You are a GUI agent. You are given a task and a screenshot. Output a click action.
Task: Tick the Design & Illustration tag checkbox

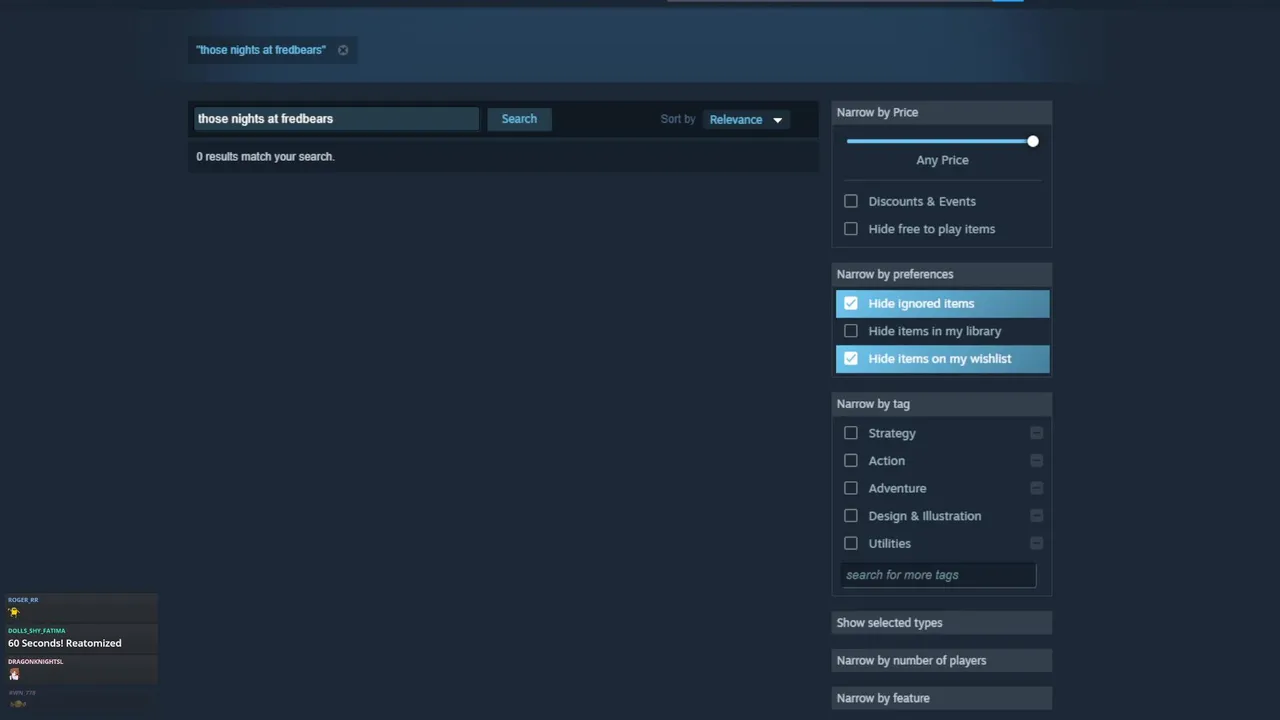[x=851, y=516]
